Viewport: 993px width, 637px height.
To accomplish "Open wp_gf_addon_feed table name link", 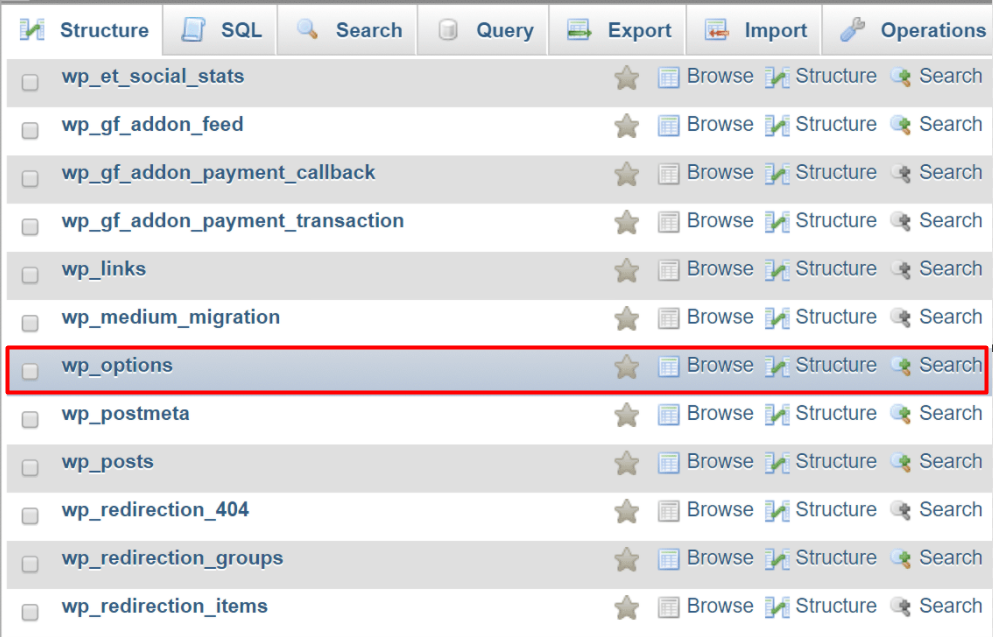I will click(153, 125).
